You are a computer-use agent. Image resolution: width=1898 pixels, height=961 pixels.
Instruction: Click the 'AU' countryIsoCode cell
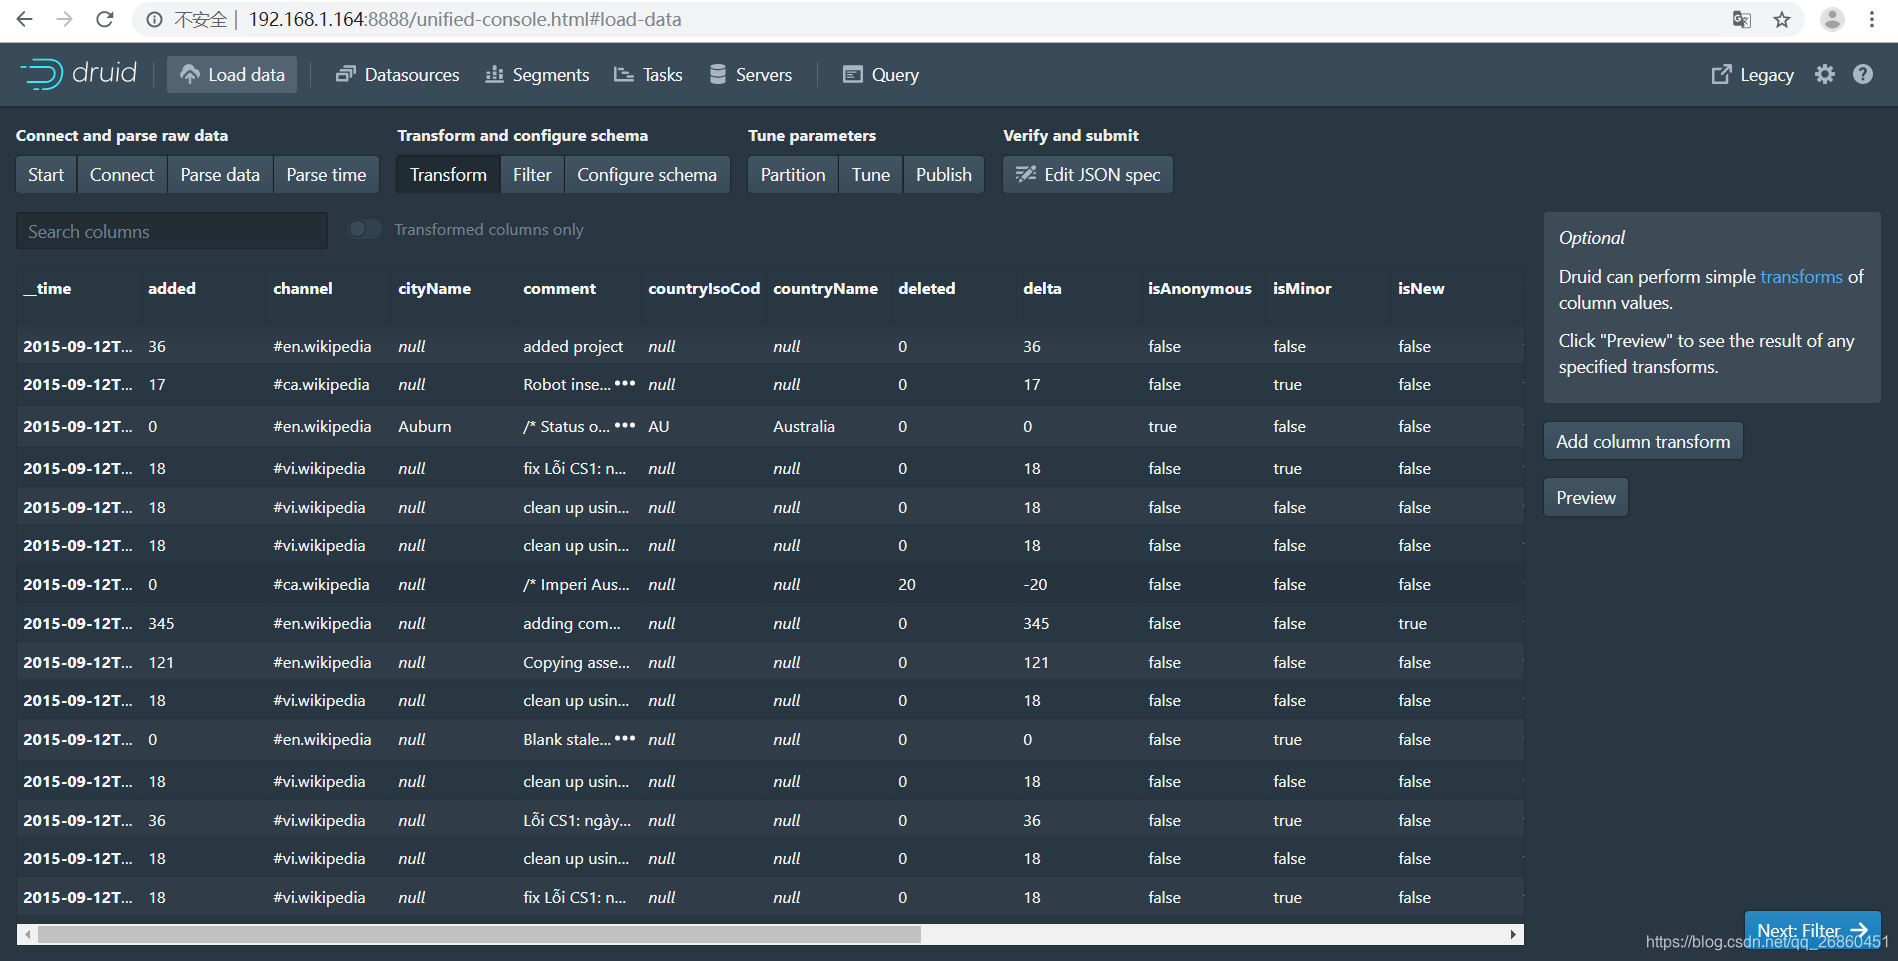(659, 426)
